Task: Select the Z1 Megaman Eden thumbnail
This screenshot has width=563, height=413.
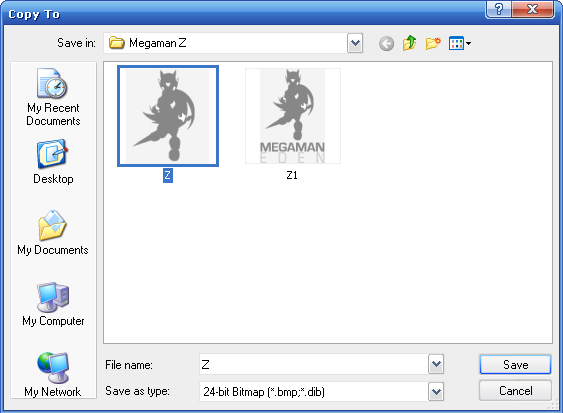Action: (x=293, y=116)
